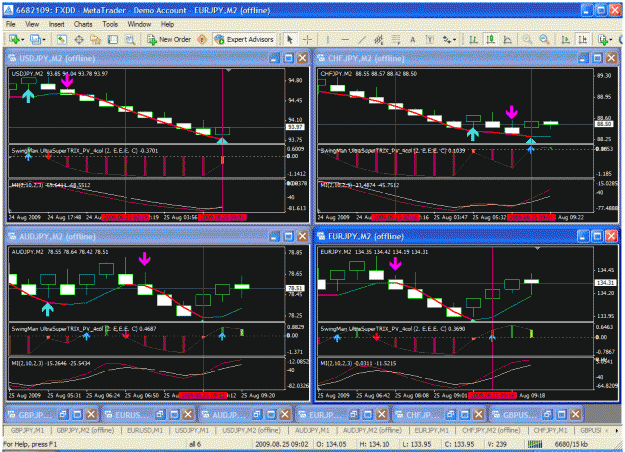Open the Strategy Tester icon
625x452 pixels.
(x=130, y=39)
